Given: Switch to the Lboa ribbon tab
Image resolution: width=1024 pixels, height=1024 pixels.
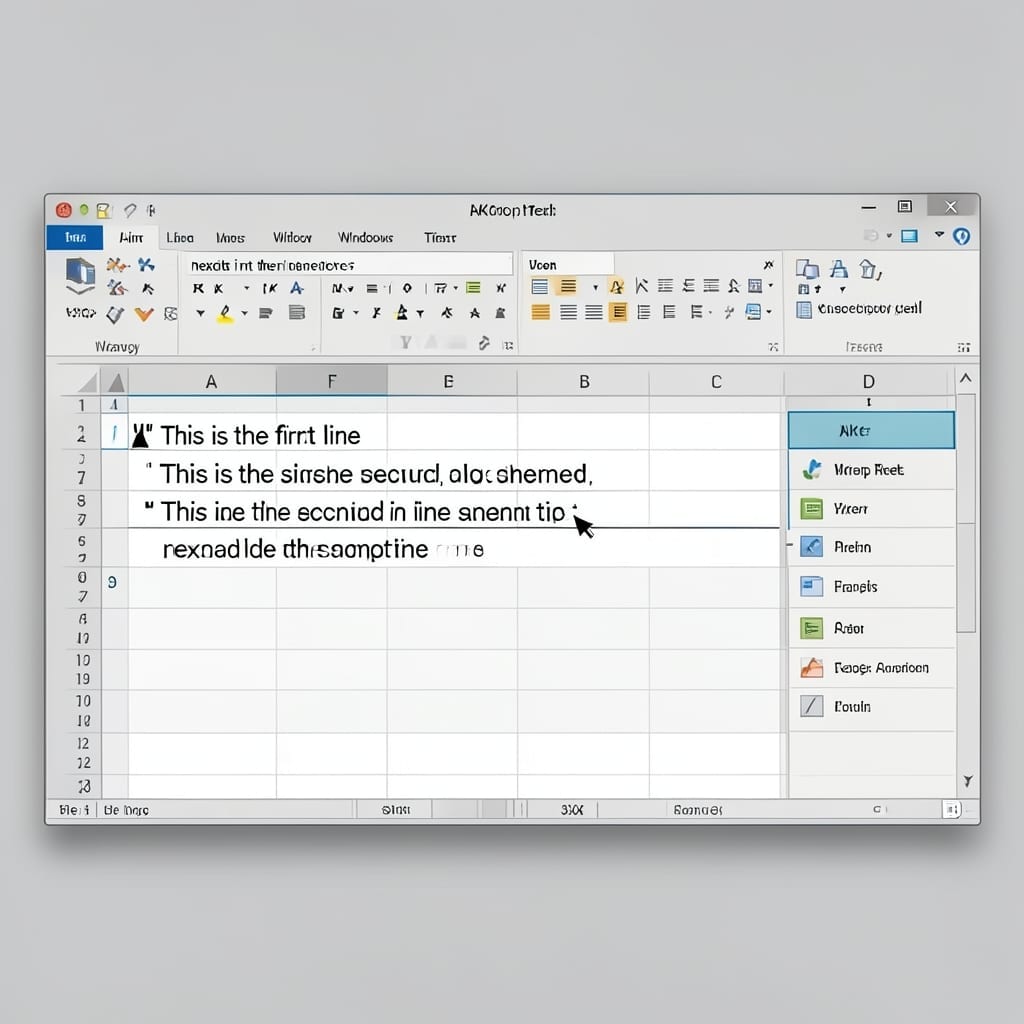Looking at the screenshot, I should click(180, 238).
